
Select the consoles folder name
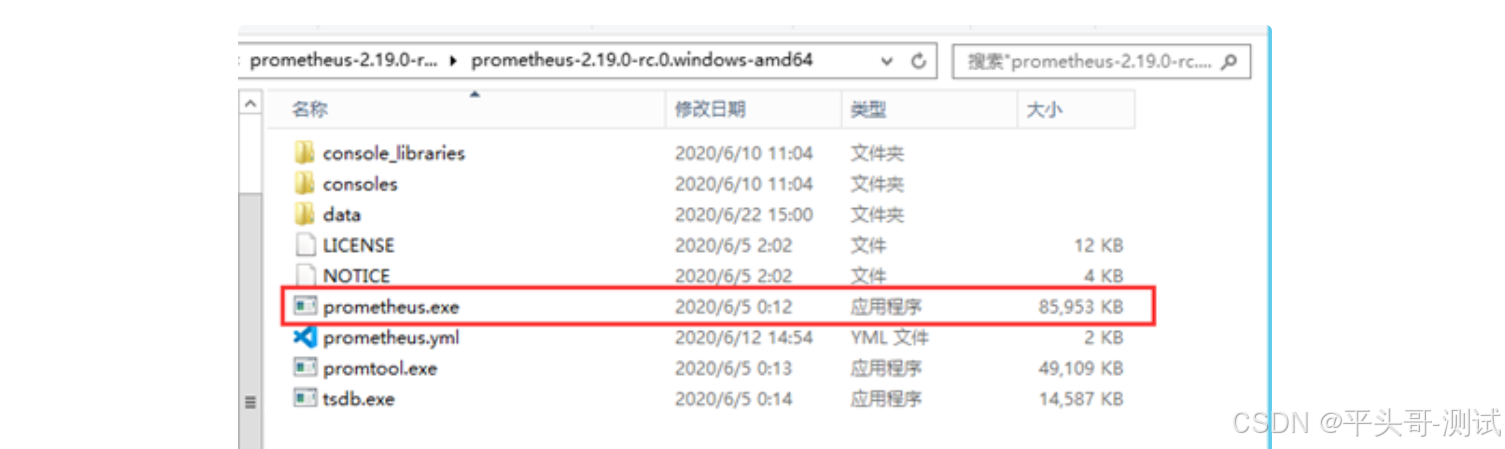click(360, 184)
